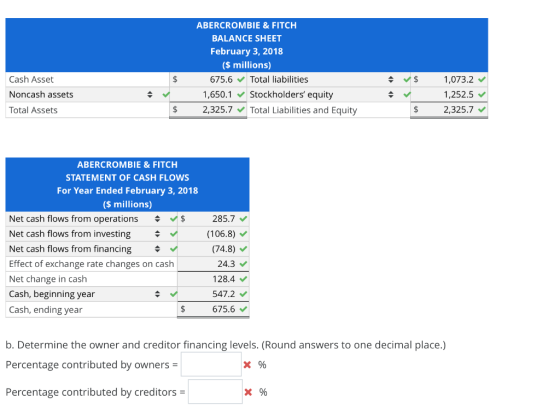Screen dimensions: 560x408
Task: Click green check beside Total Liabilities and Equity amount
Action: click(x=482, y=110)
